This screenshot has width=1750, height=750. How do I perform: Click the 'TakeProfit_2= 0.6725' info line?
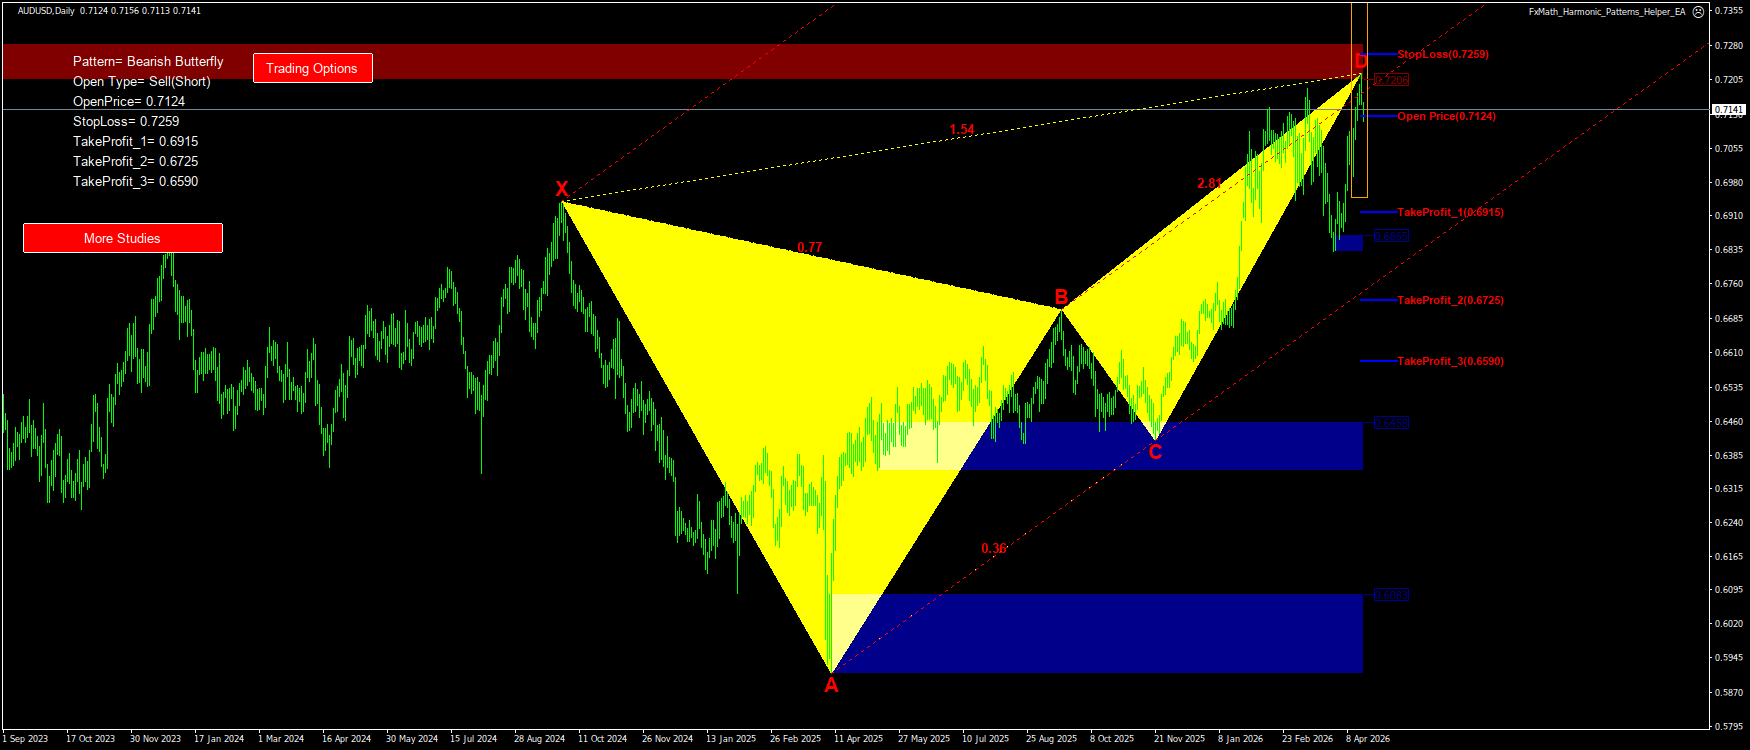(136, 161)
